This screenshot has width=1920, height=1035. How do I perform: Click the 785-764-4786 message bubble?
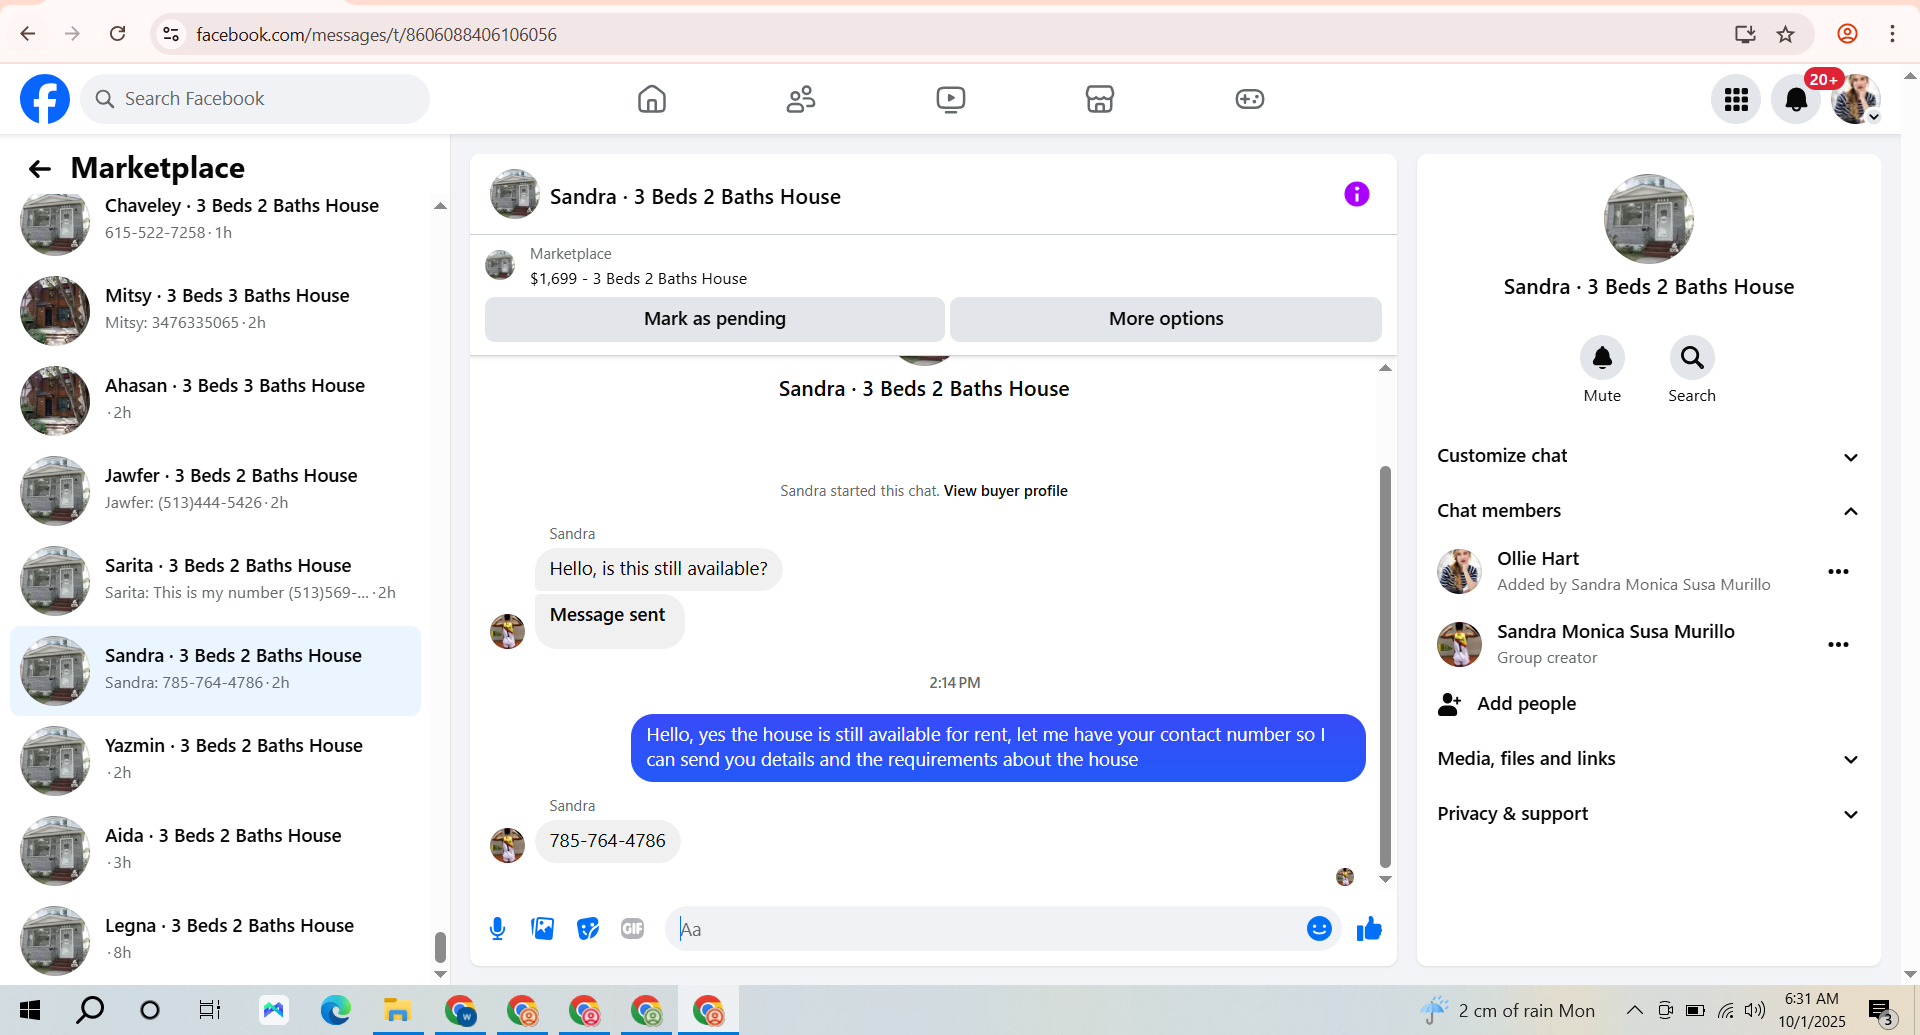point(607,841)
